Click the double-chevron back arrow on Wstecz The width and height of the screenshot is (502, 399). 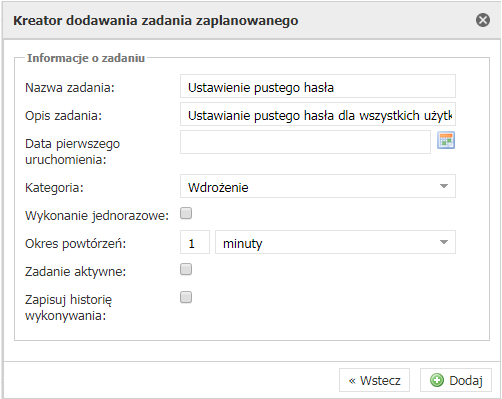coord(352,381)
